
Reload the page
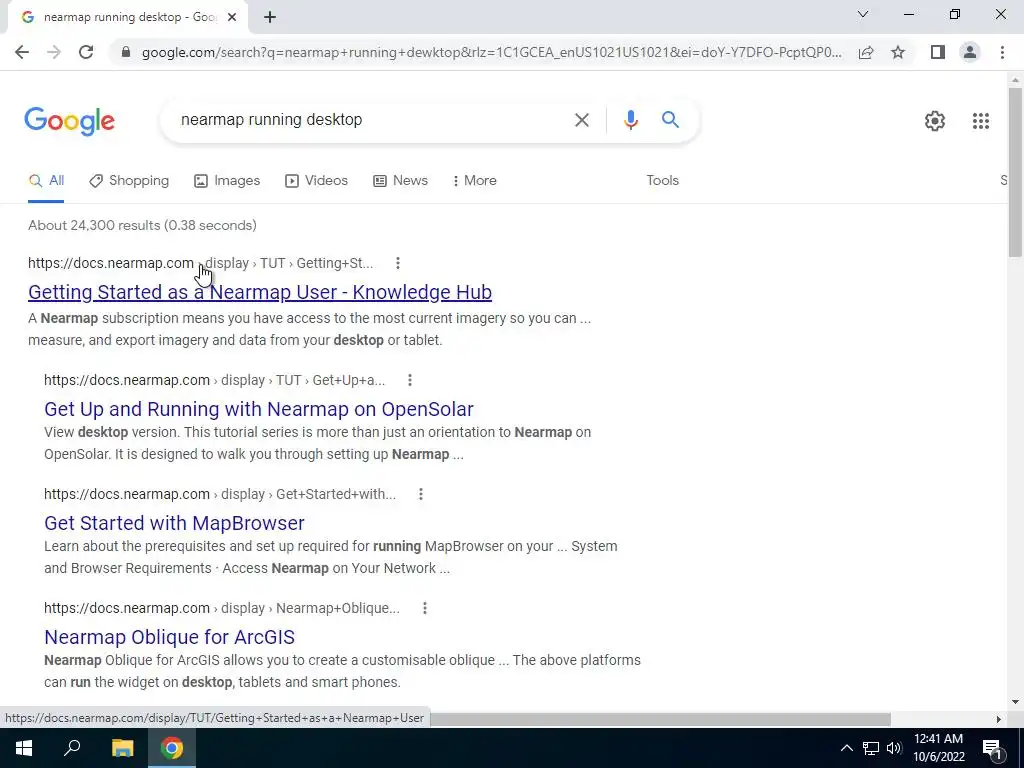(x=86, y=52)
